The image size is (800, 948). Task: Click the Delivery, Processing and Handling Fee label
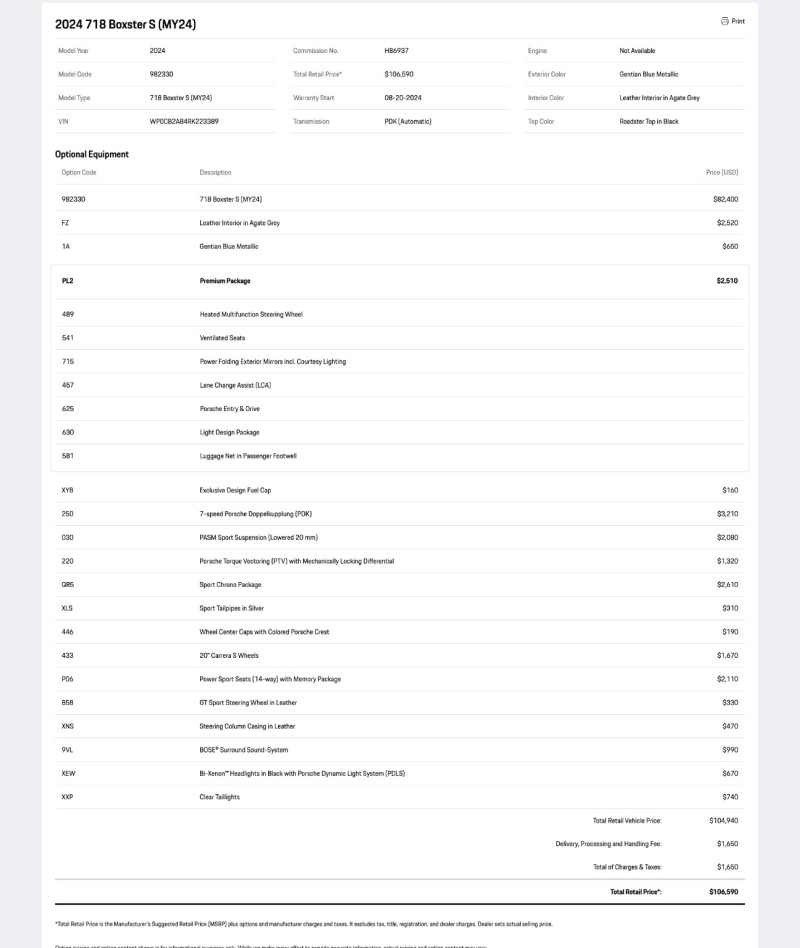pyautogui.click(x=608, y=844)
